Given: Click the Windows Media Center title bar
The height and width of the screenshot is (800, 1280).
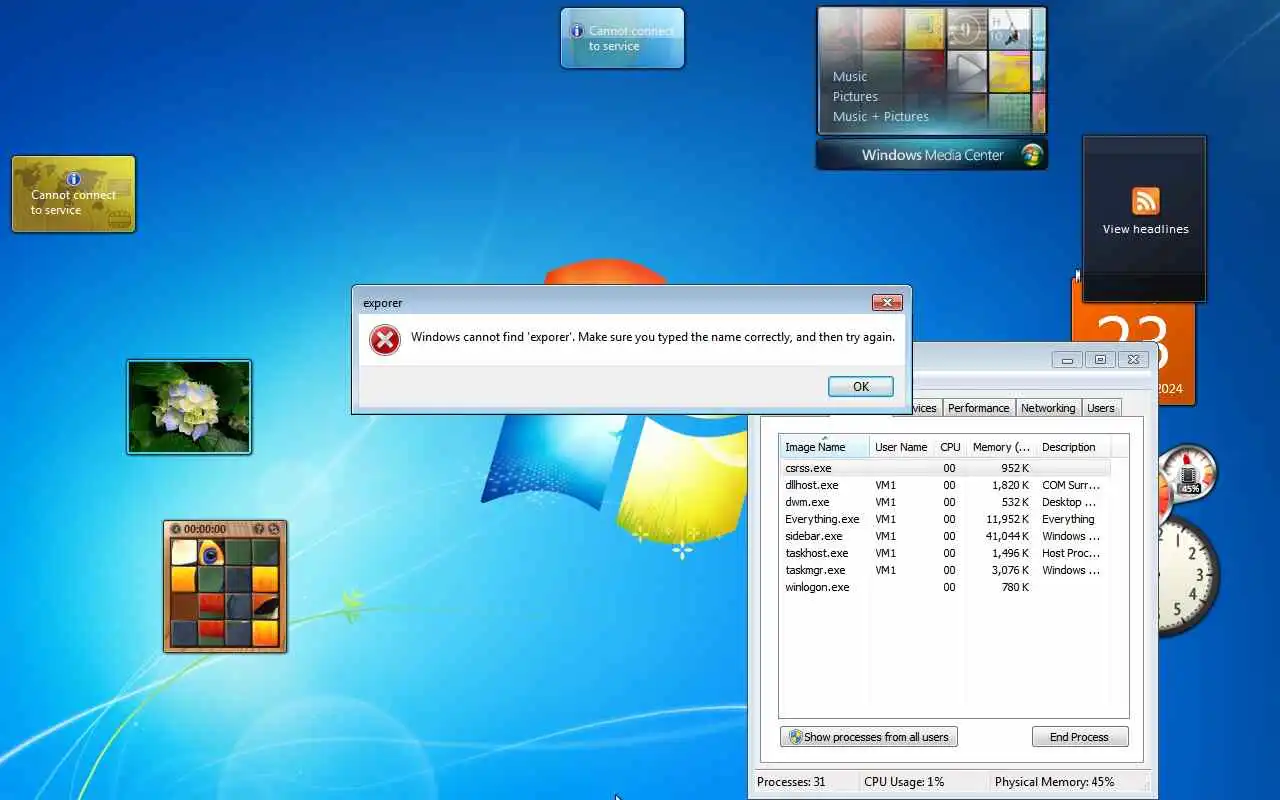Looking at the screenshot, I should tap(932, 155).
